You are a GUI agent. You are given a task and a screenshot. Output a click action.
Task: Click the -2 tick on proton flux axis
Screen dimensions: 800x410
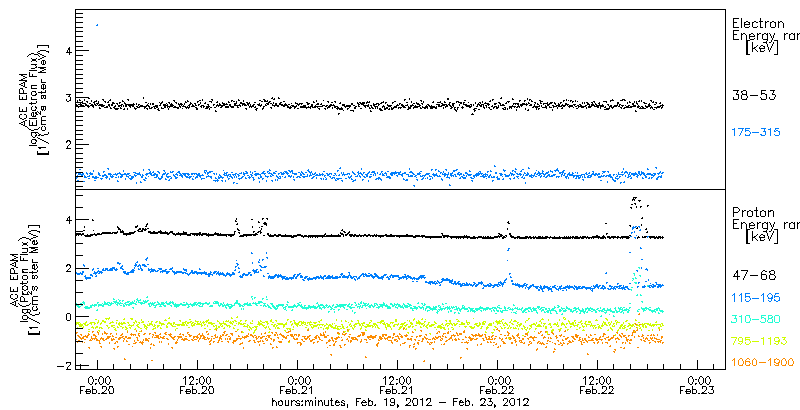click(64, 366)
